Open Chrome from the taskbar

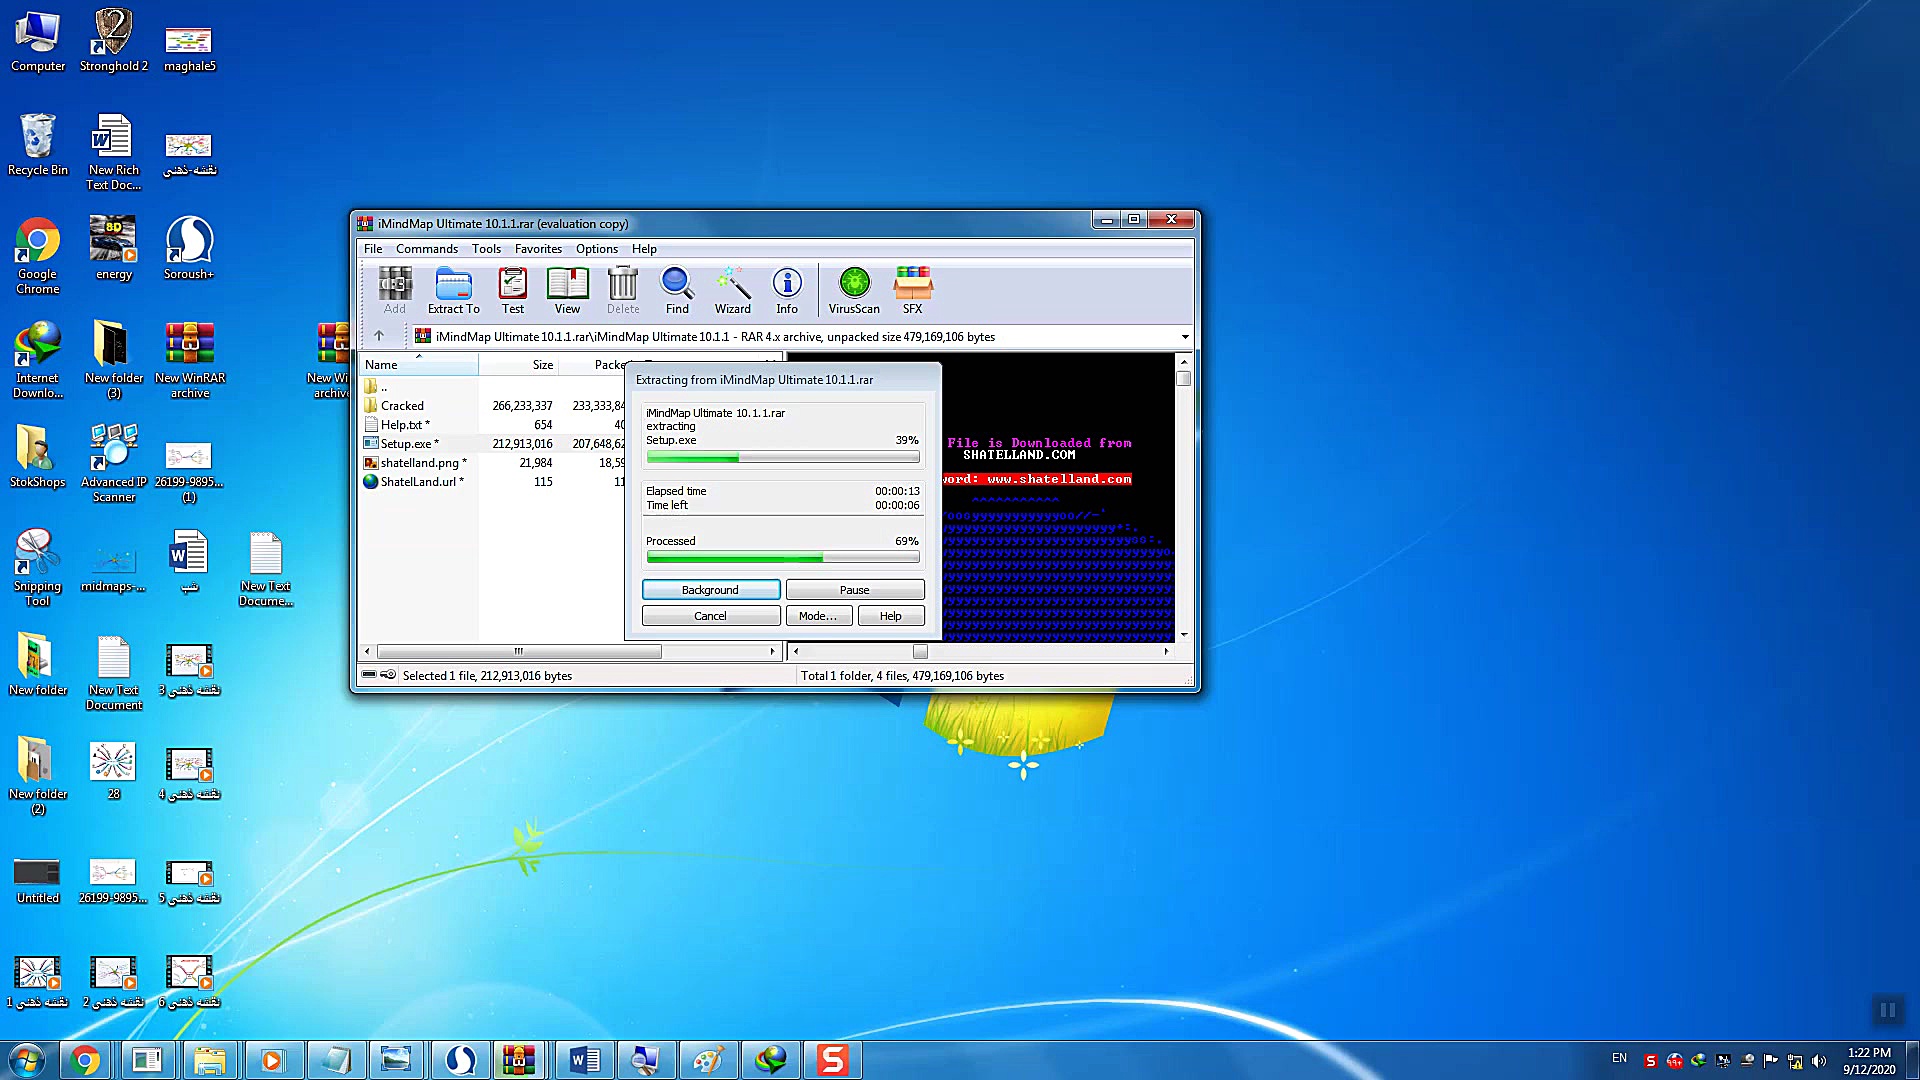click(x=86, y=1060)
